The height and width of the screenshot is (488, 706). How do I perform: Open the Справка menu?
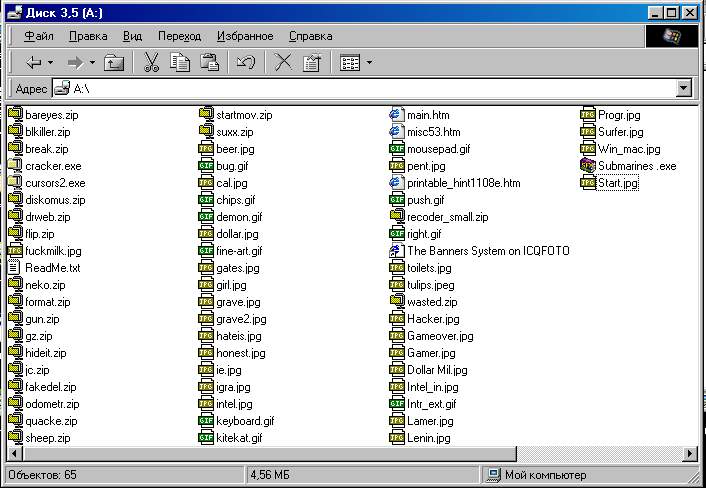pos(311,36)
